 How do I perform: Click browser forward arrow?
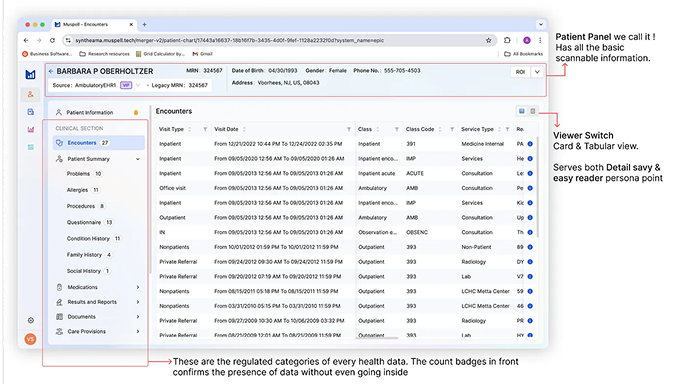coord(39,40)
